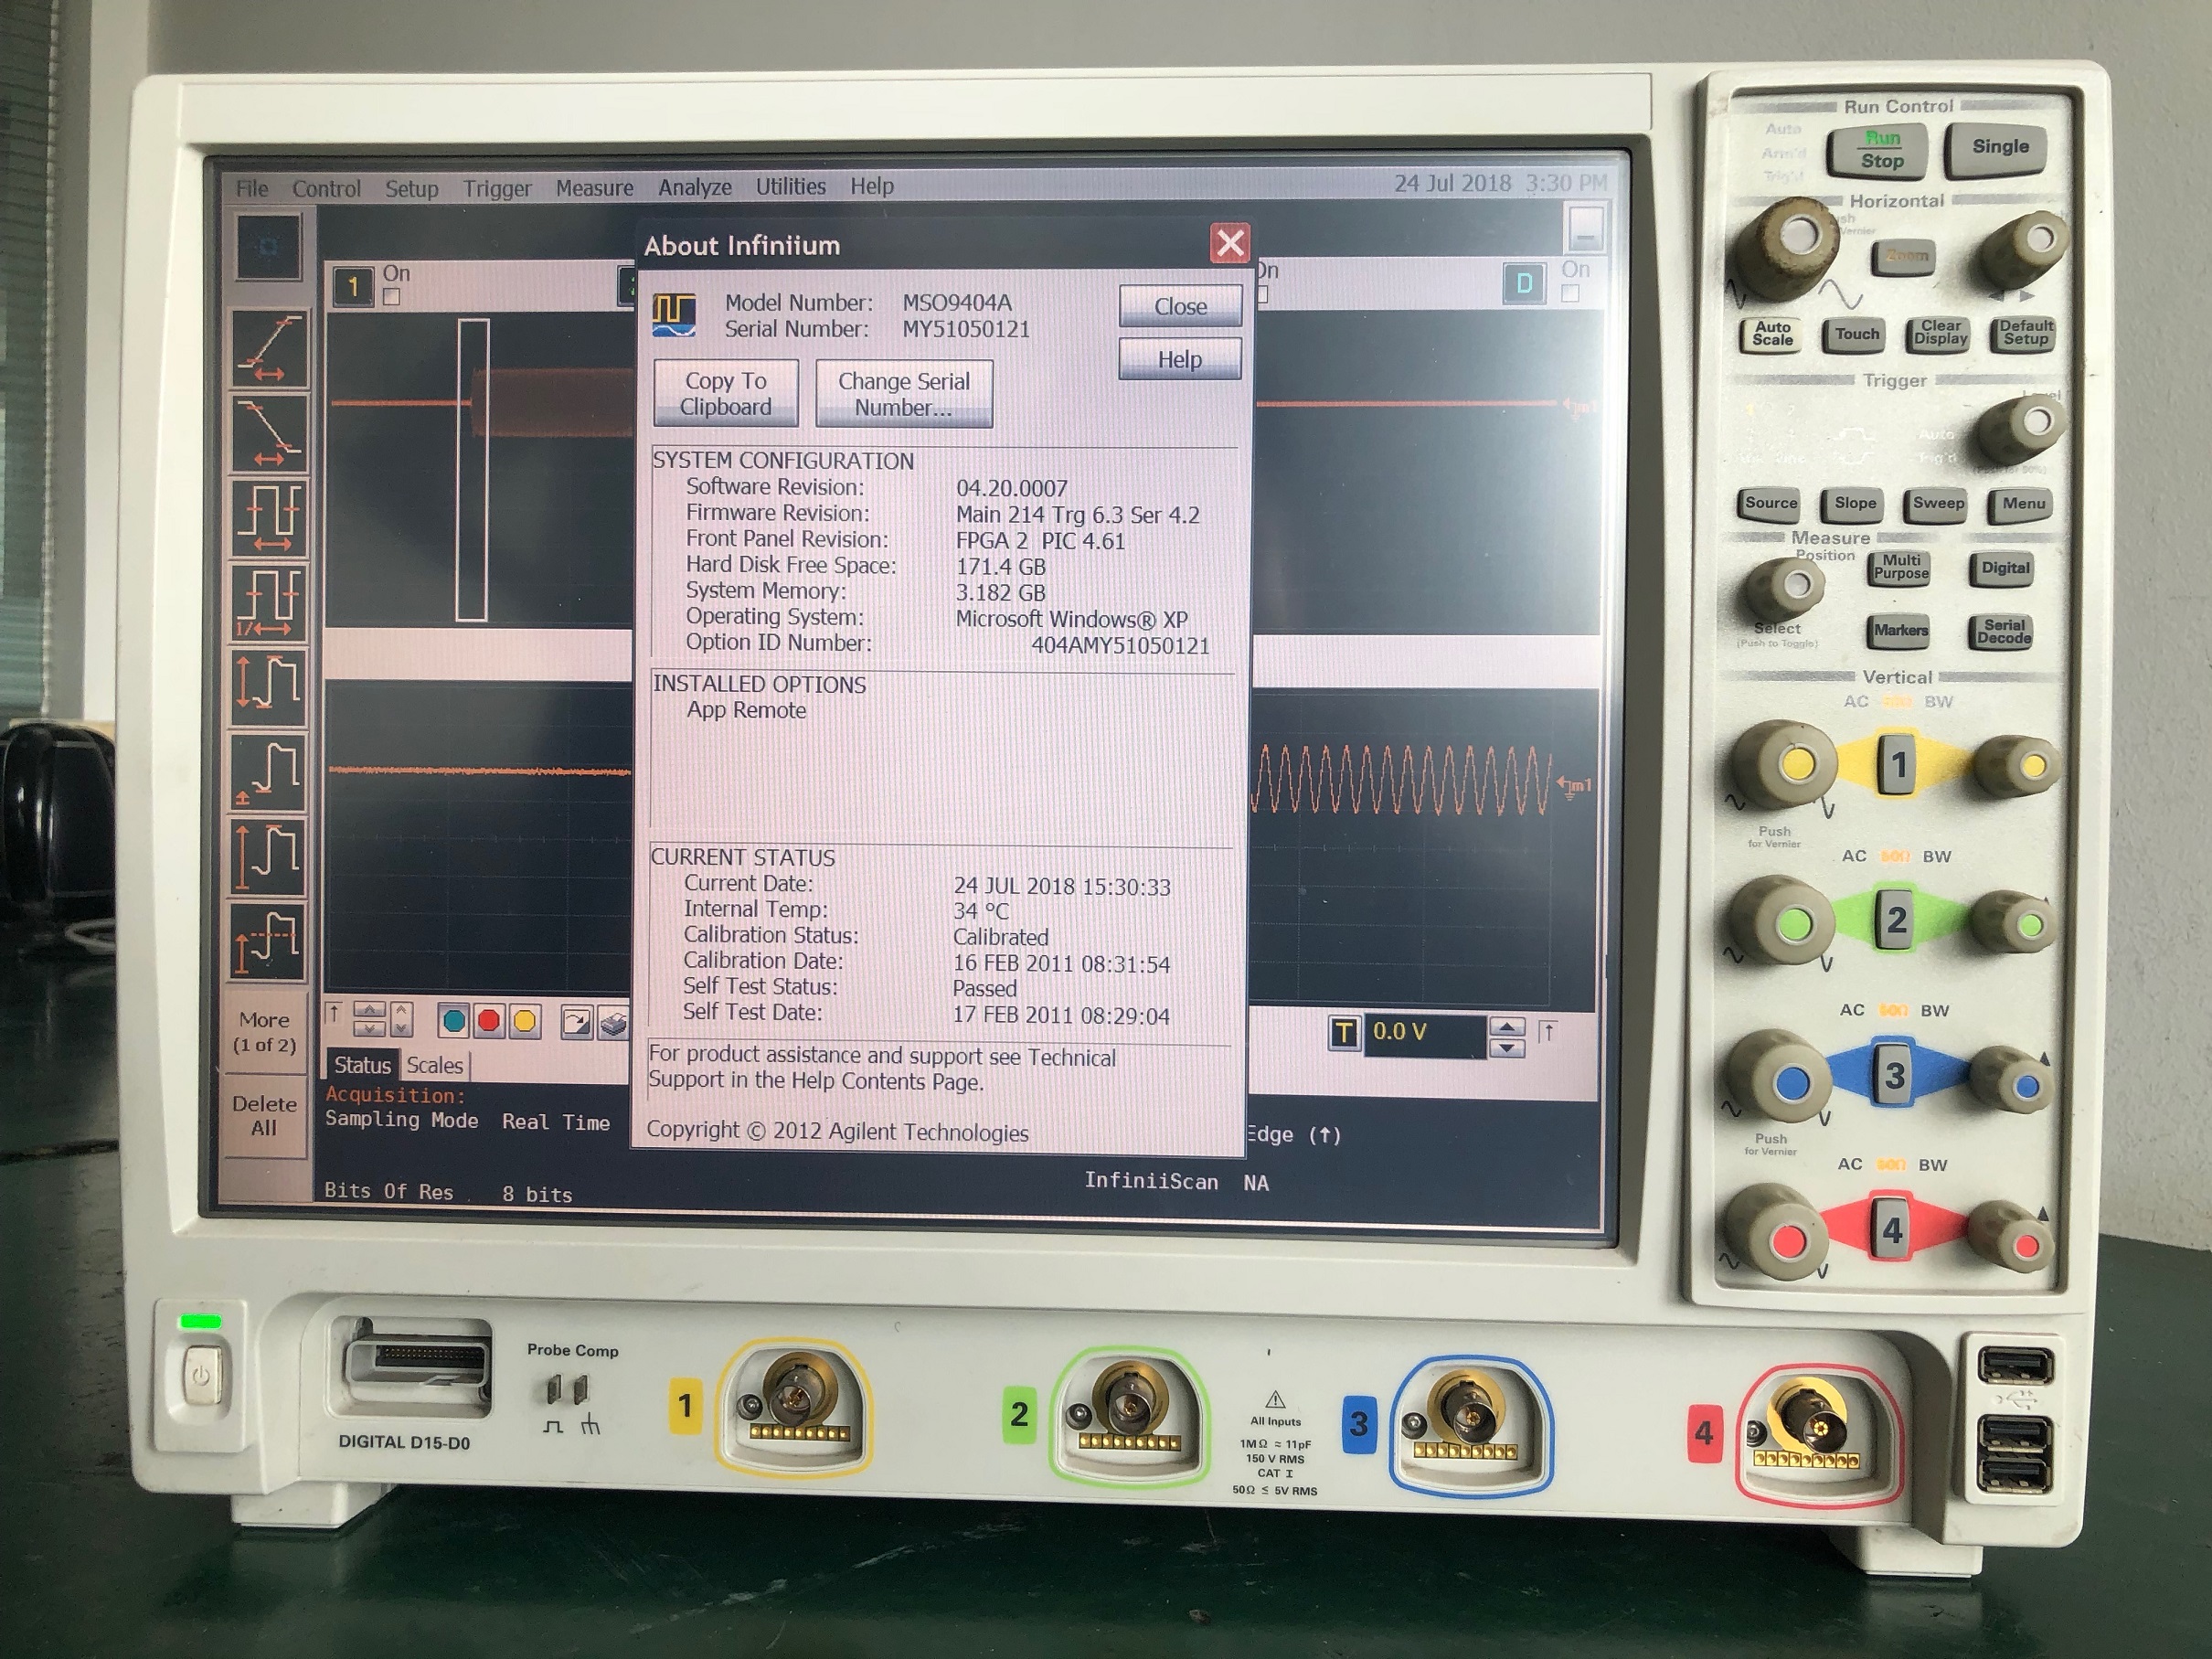Click internal temp value 34 °C

pos(981,911)
